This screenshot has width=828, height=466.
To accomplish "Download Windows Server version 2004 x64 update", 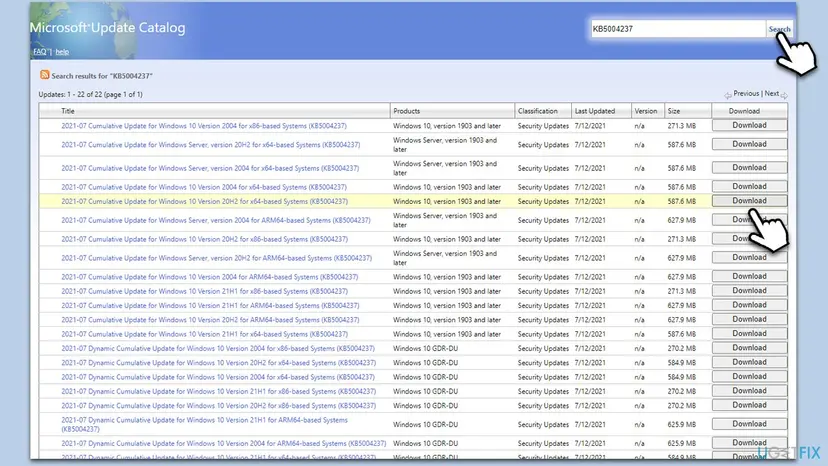I will pos(749,167).
